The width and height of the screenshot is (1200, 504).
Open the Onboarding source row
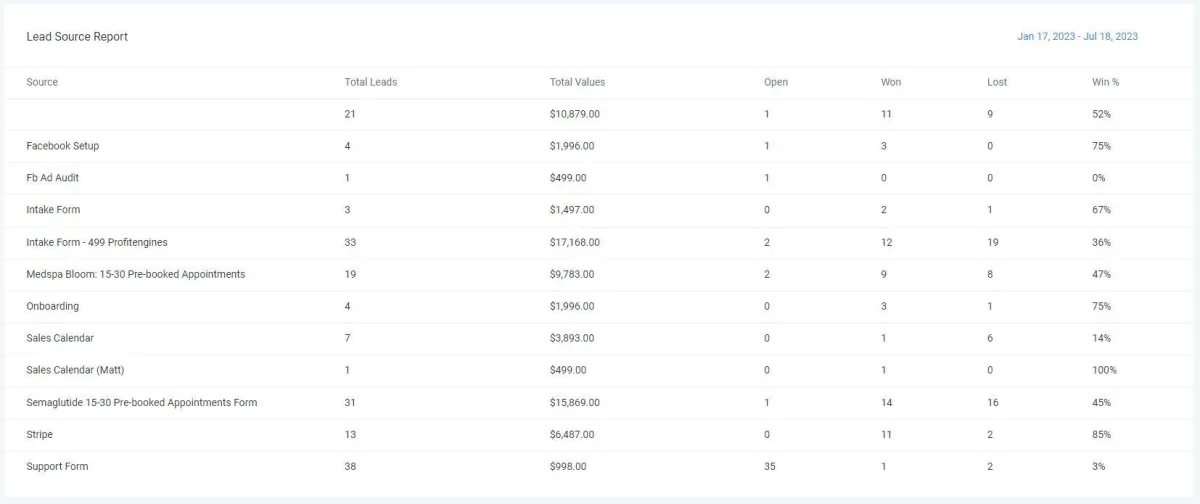click(x=600, y=306)
